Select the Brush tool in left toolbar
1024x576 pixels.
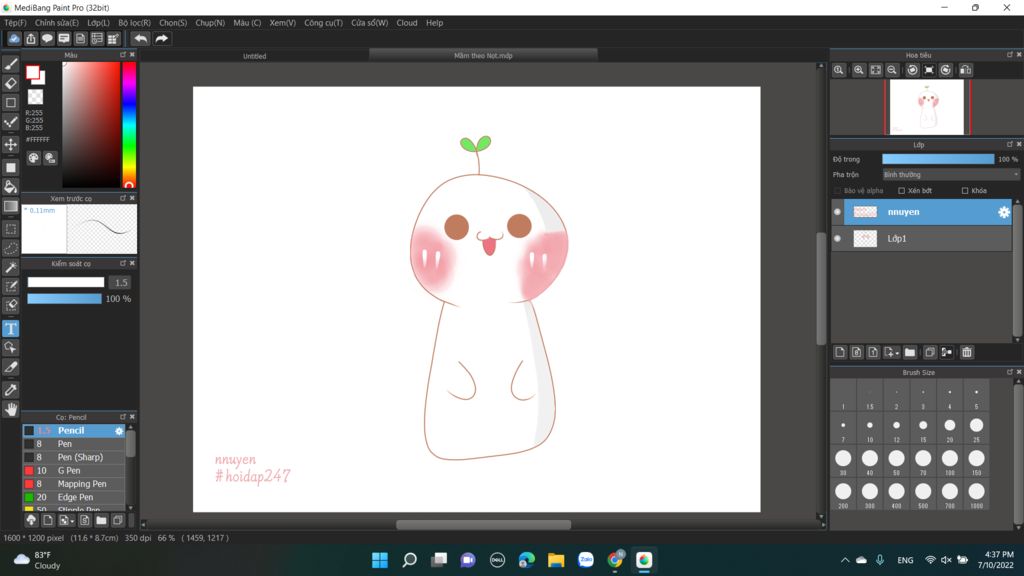click(11, 64)
